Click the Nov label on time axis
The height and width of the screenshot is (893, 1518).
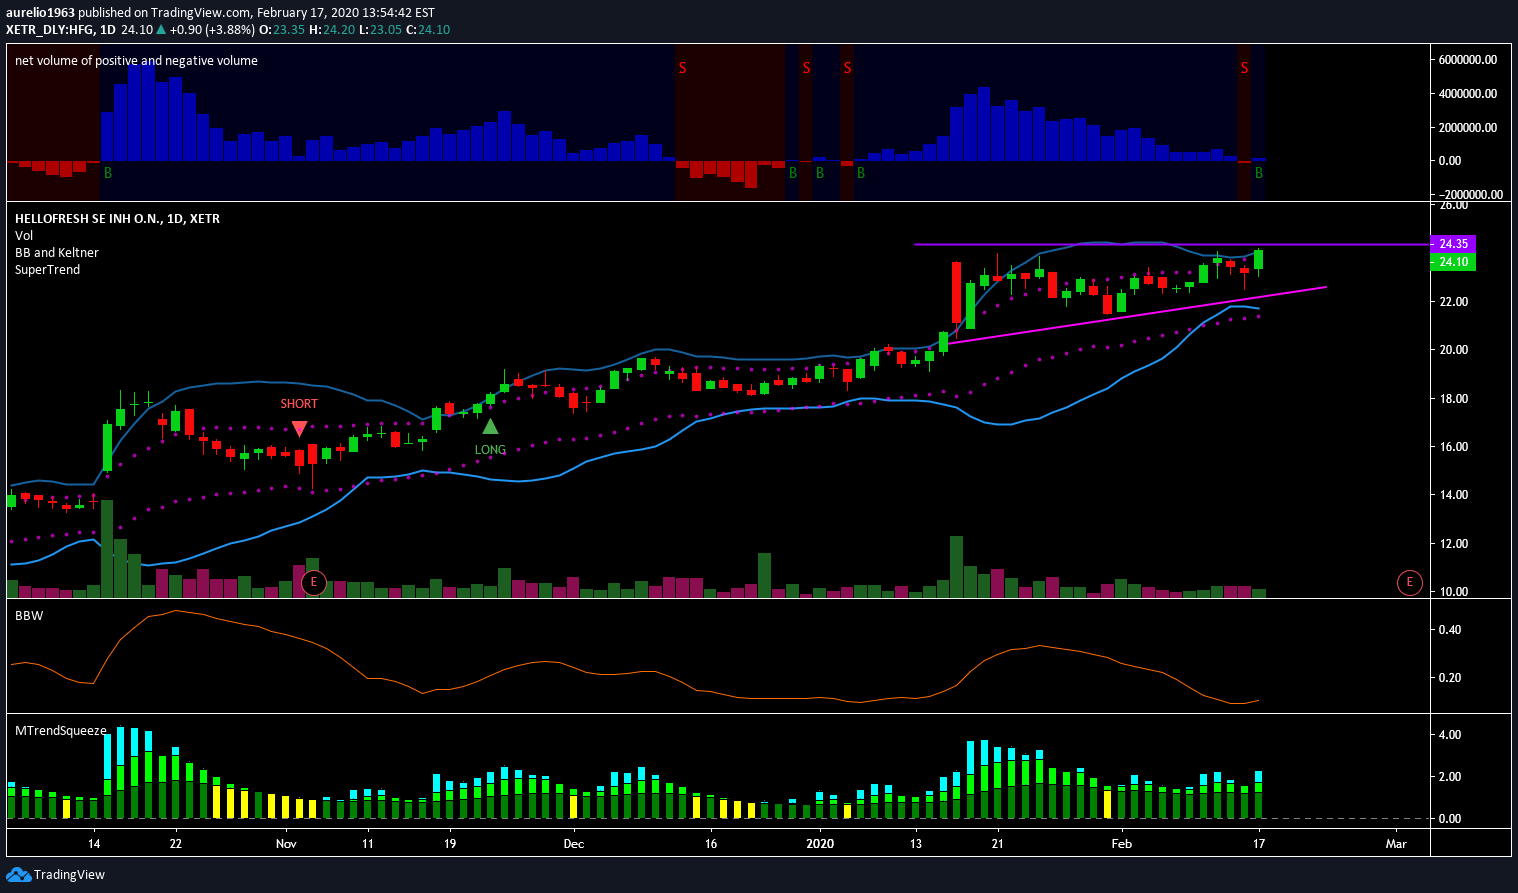coord(286,844)
